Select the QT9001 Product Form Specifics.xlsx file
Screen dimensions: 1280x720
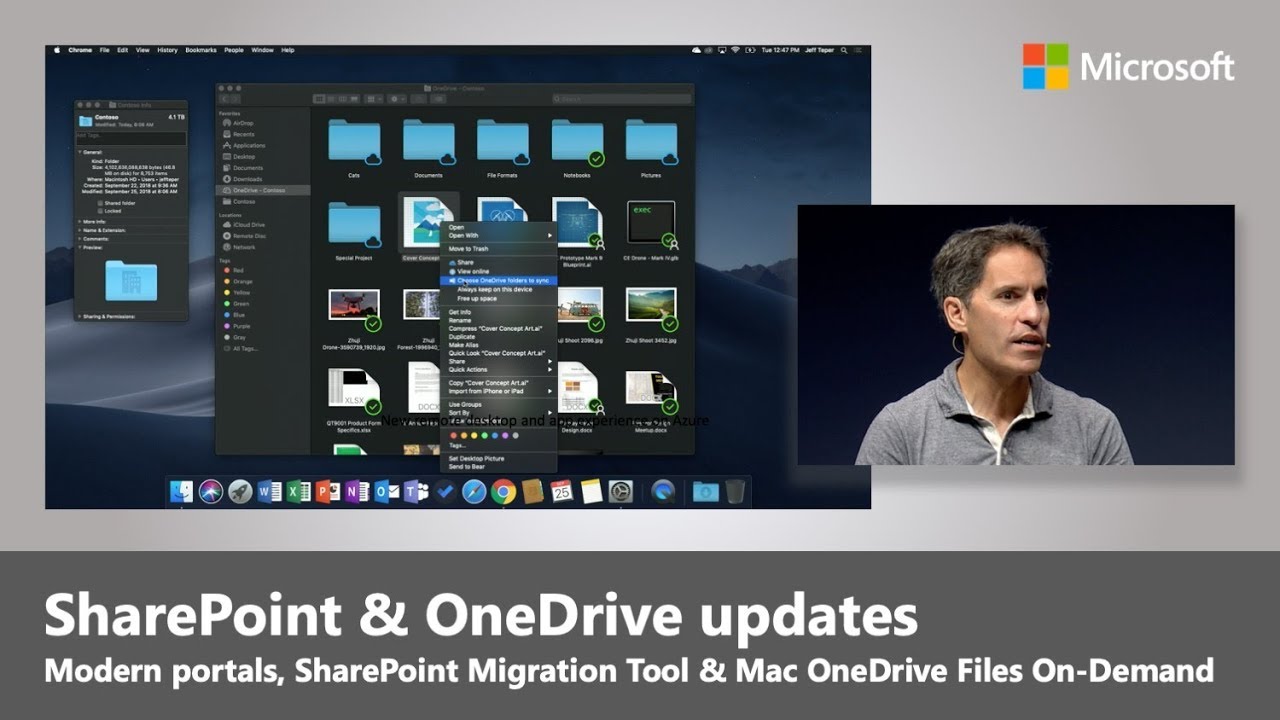click(354, 390)
